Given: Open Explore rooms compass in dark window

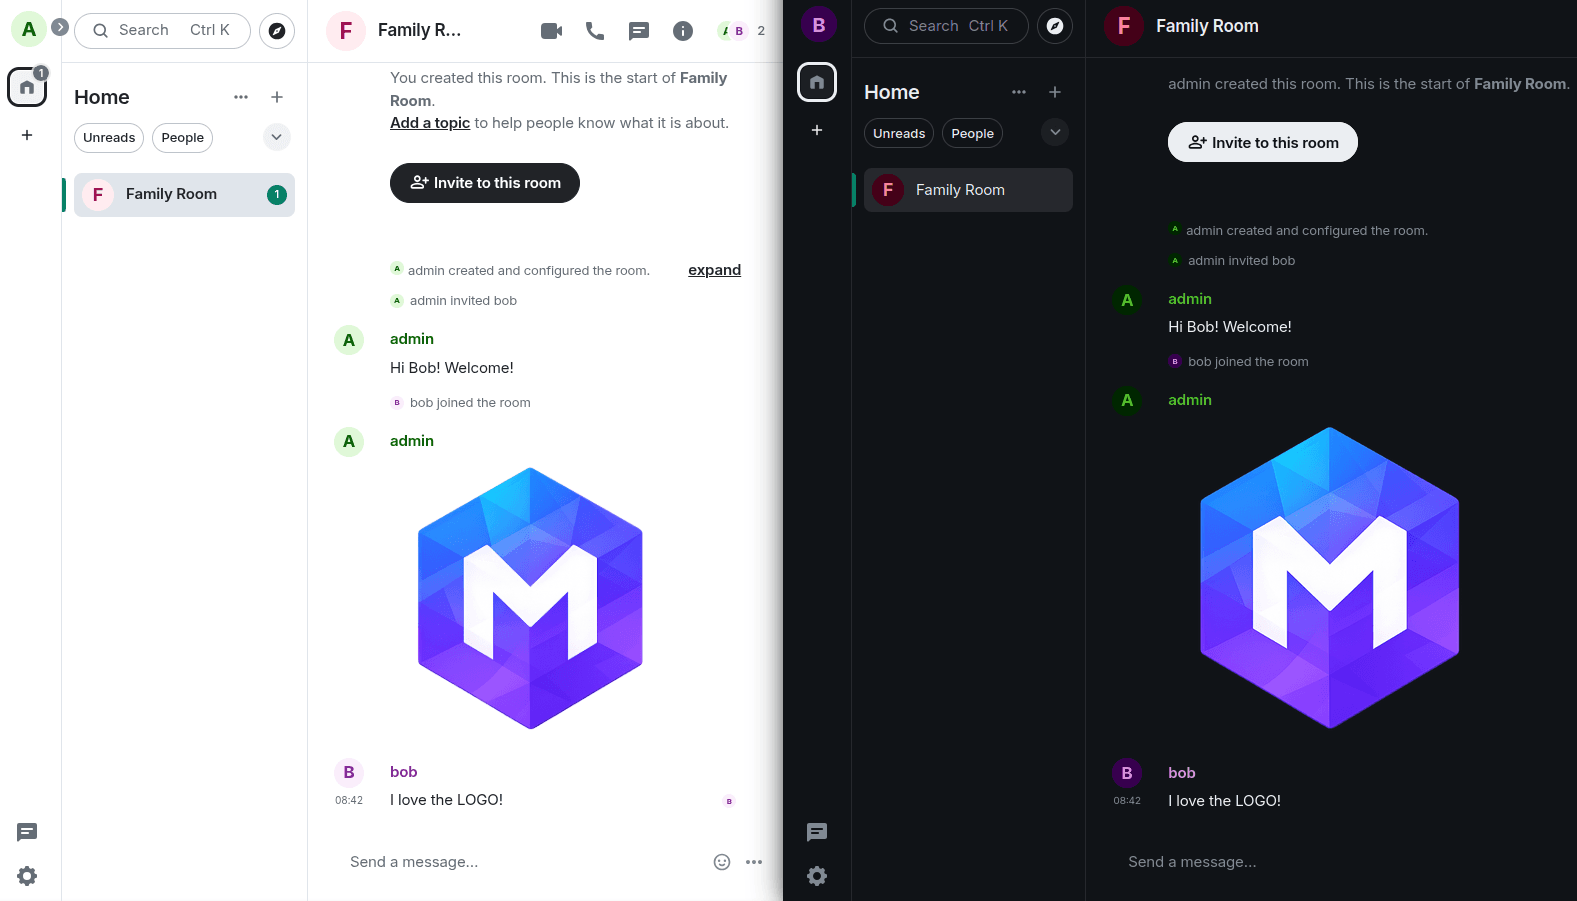Looking at the screenshot, I should [1055, 26].
